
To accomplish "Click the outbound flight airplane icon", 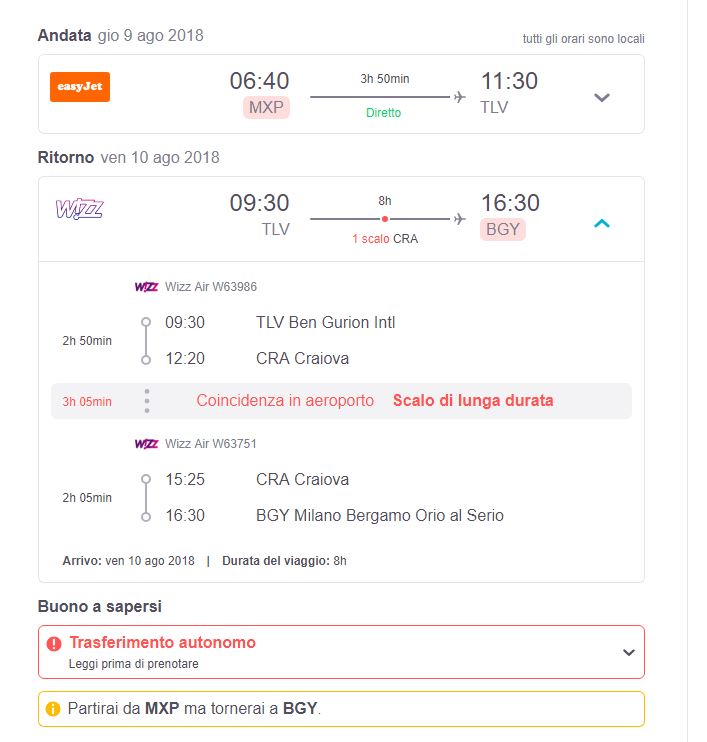I will coord(460,97).
